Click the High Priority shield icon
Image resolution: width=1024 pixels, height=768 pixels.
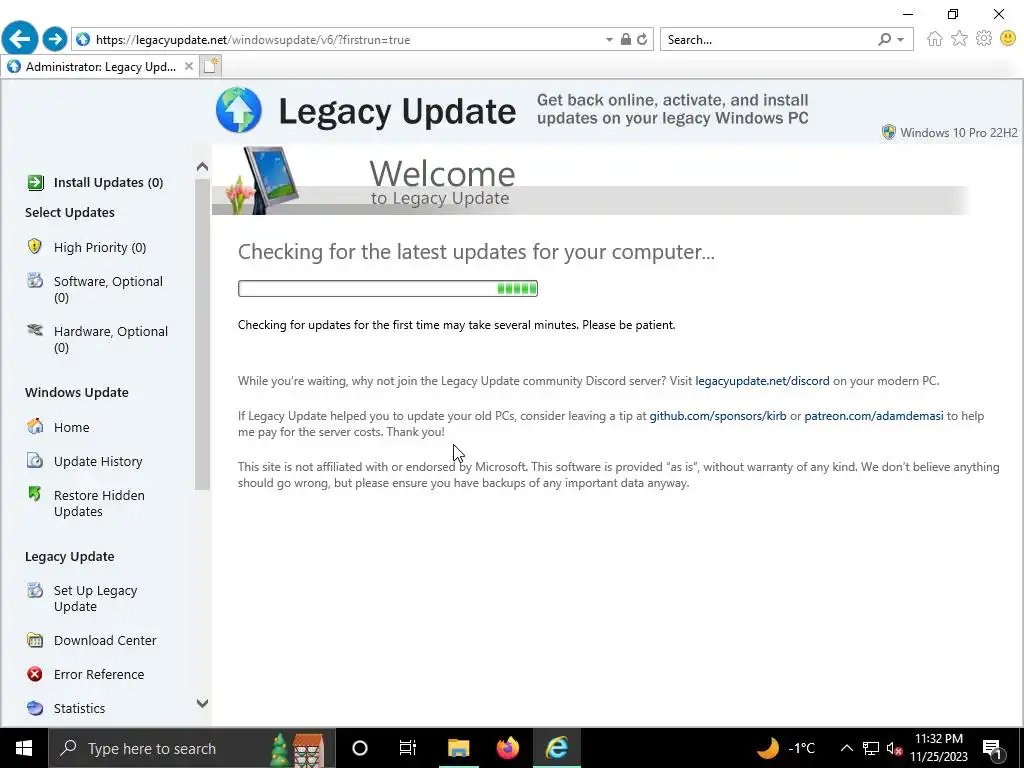pyautogui.click(x=35, y=246)
